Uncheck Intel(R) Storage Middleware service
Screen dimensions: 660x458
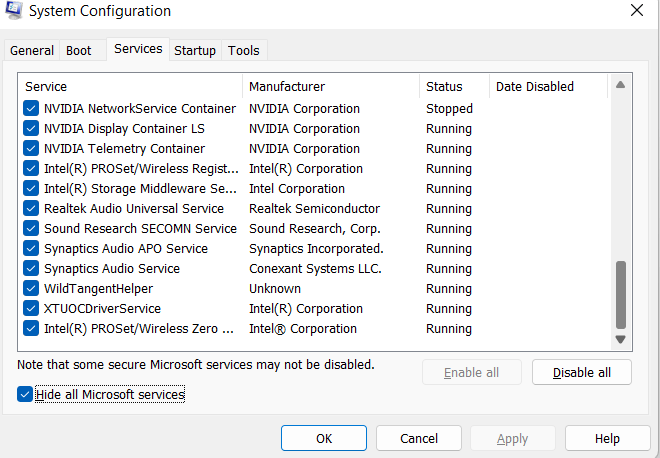pyautogui.click(x=31, y=189)
